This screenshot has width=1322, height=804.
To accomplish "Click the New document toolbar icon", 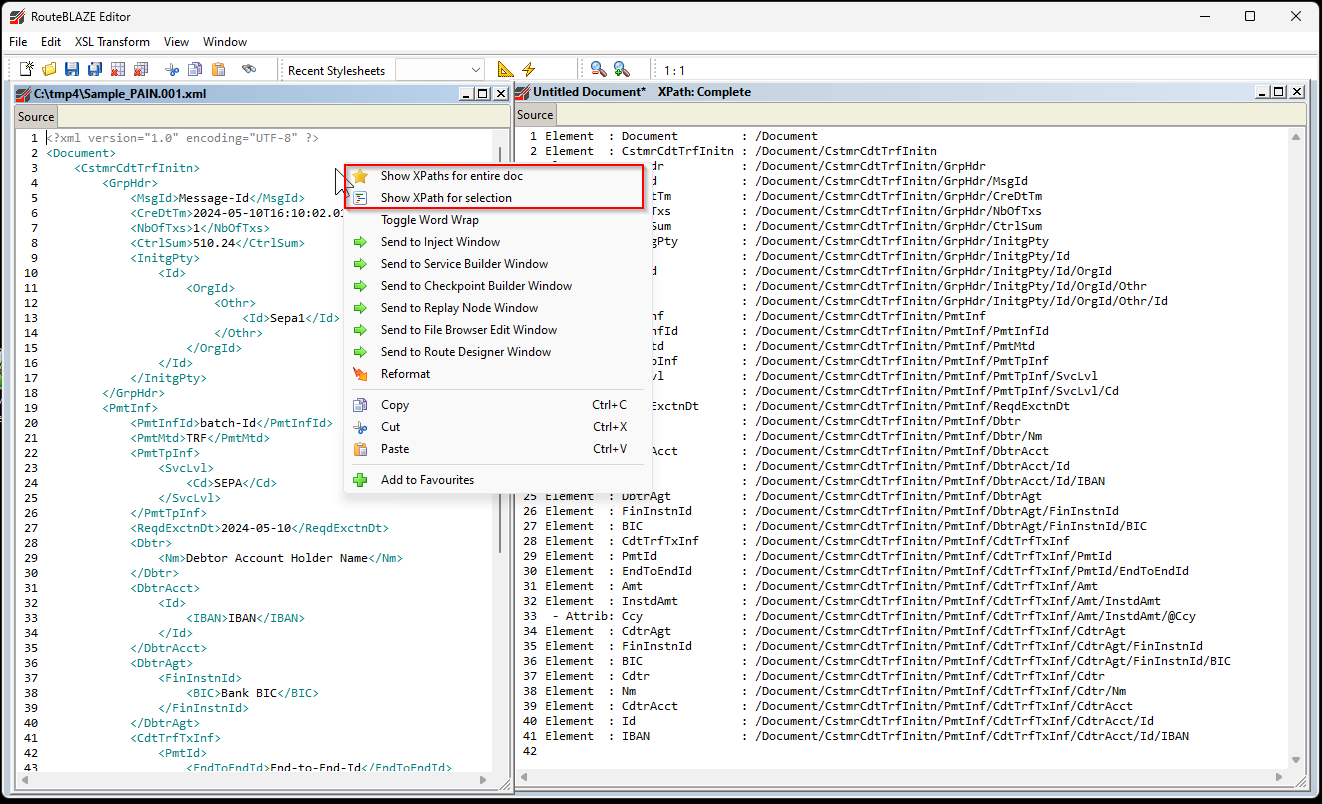I will (27, 69).
